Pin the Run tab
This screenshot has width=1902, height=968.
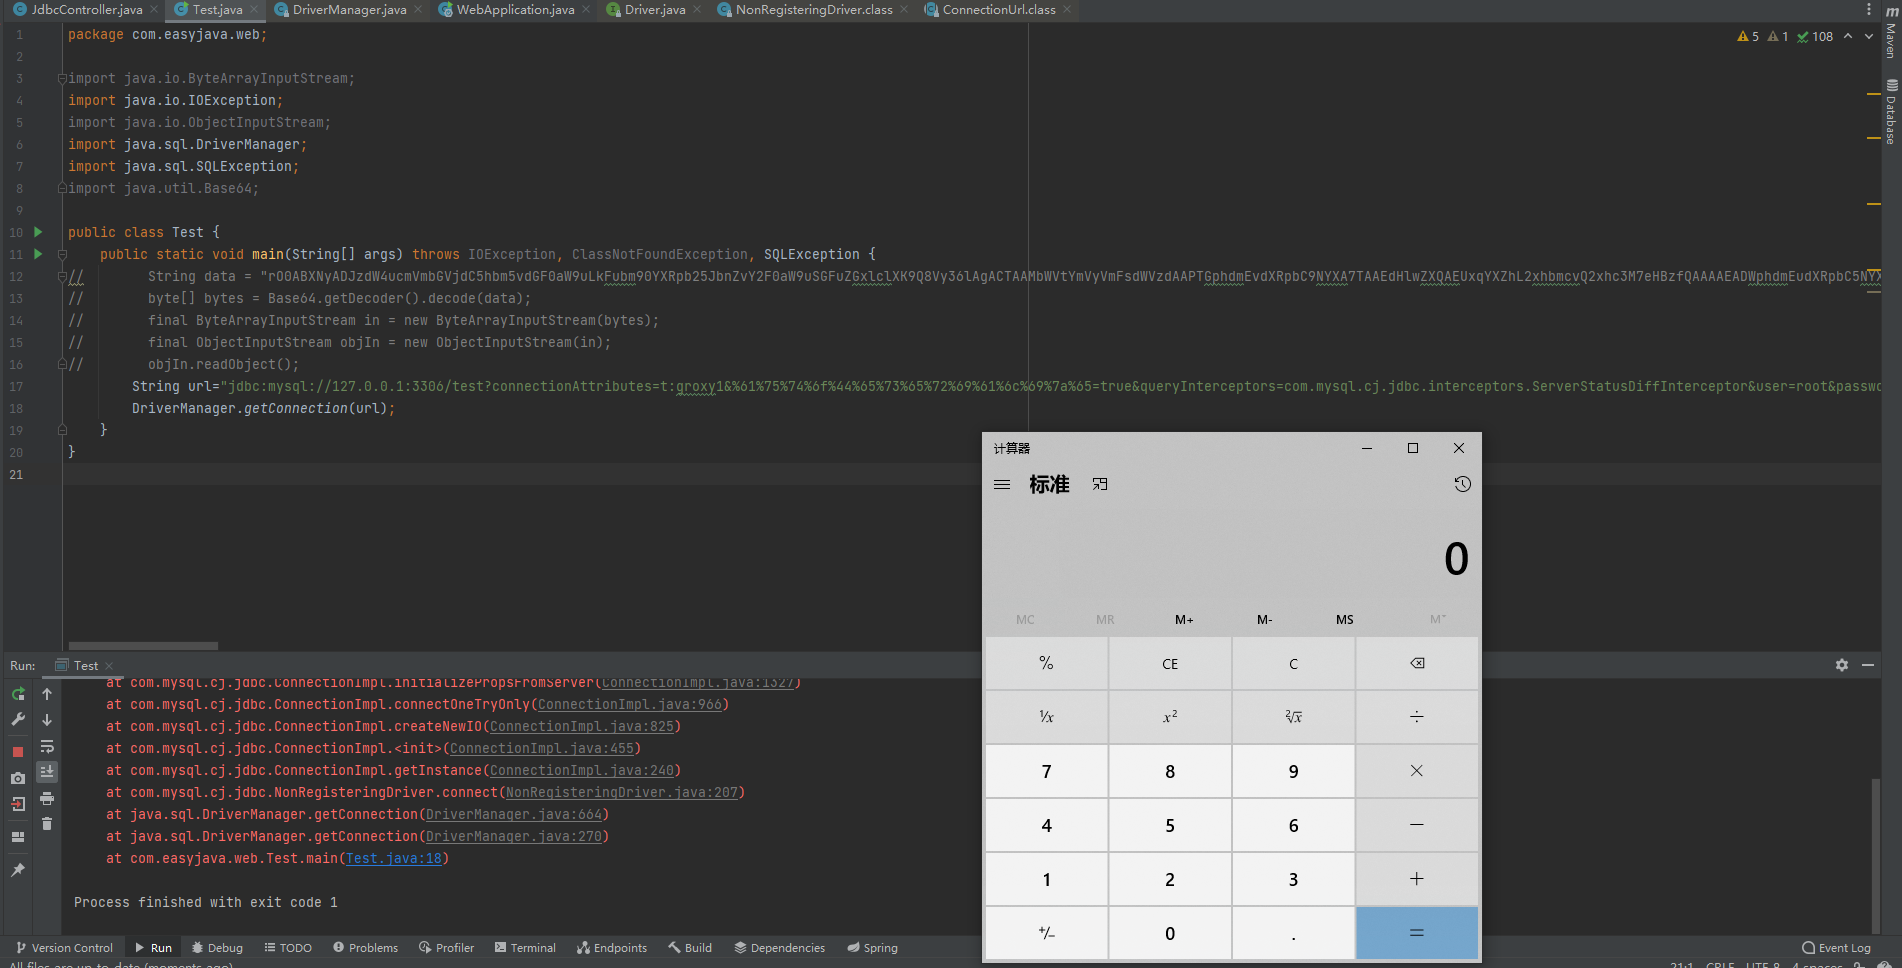[18, 870]
